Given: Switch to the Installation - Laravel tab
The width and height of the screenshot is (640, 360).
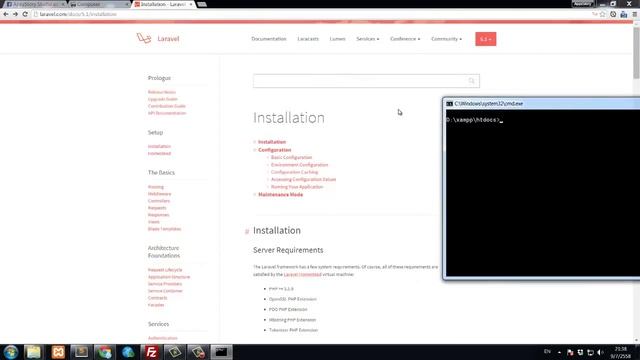Looking at the screenshot, I should 162,4.
